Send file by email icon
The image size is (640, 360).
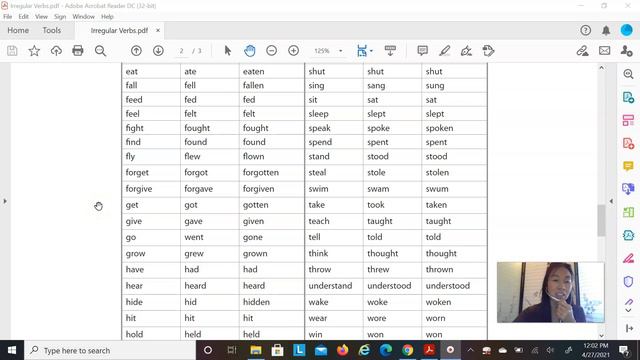pyautogui.click(x=604, y=51)
